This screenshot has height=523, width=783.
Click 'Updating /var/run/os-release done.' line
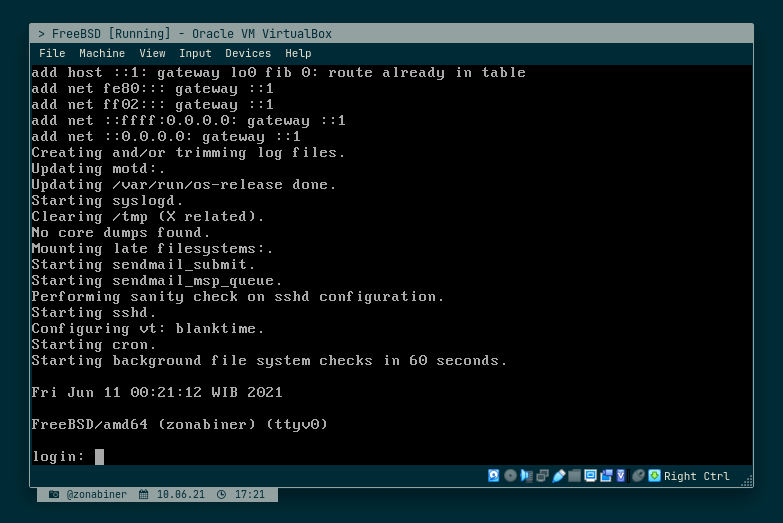tap(184, 185)
